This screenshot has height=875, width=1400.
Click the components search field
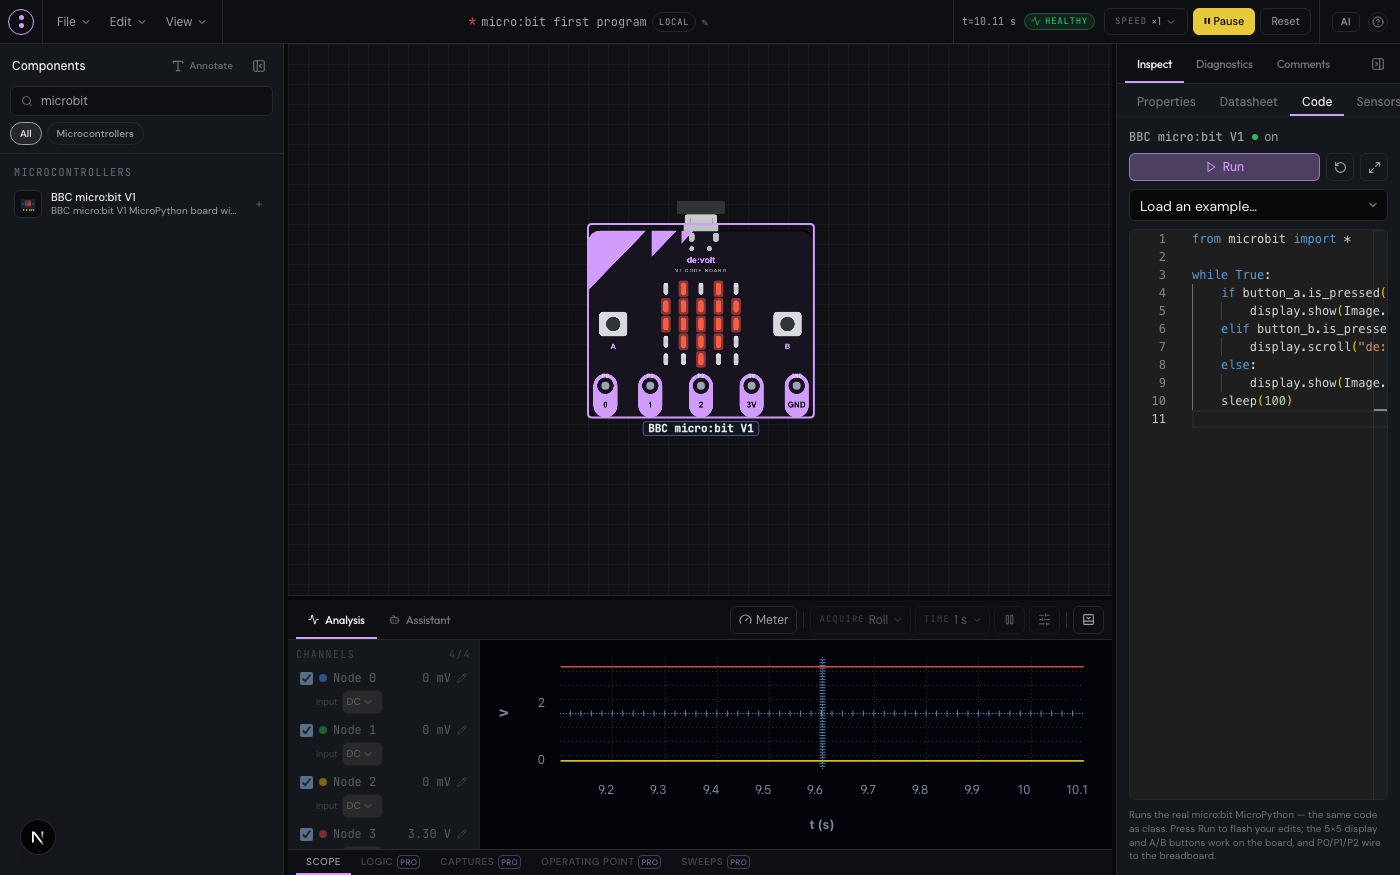tap(141, 101)
